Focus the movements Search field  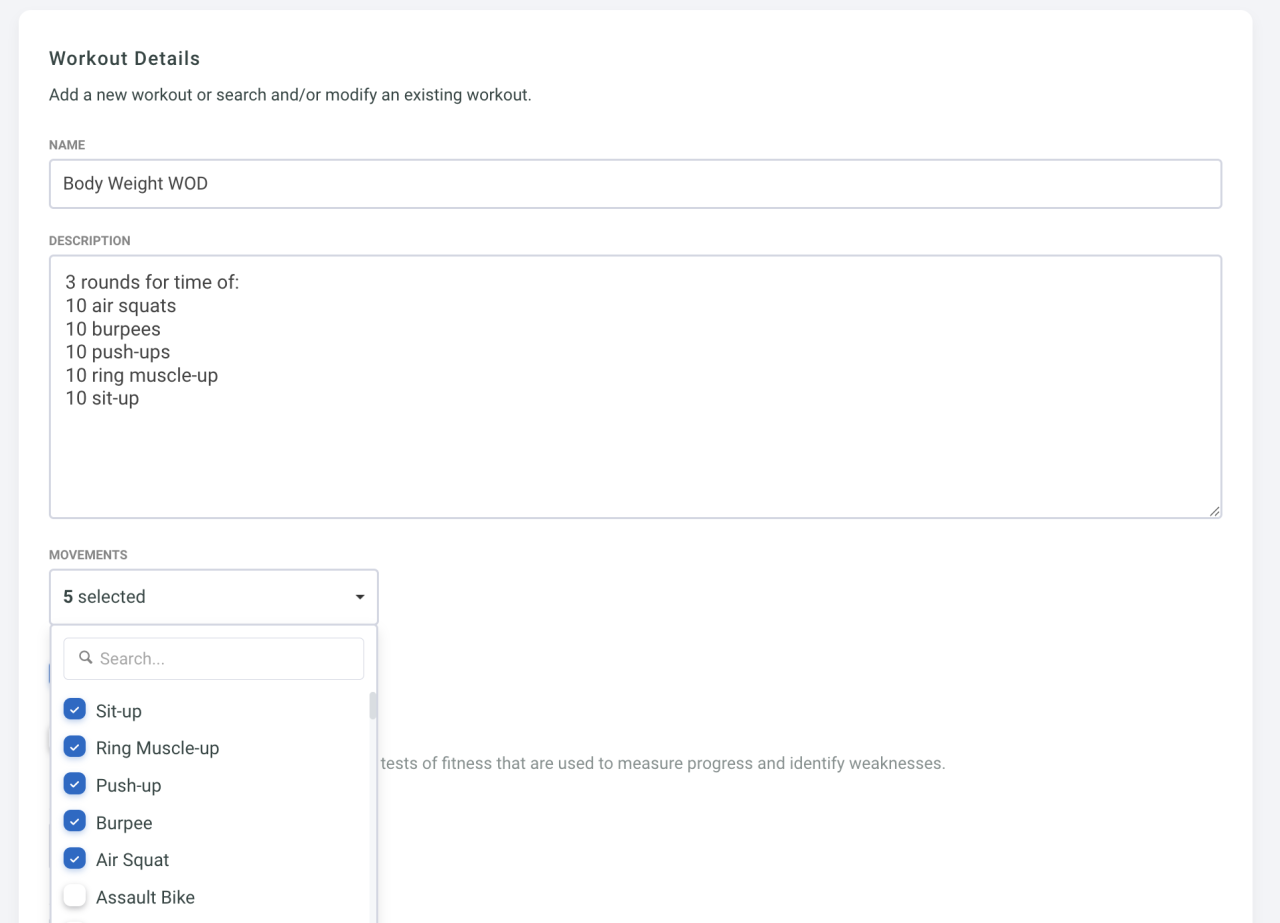[225, 659]
